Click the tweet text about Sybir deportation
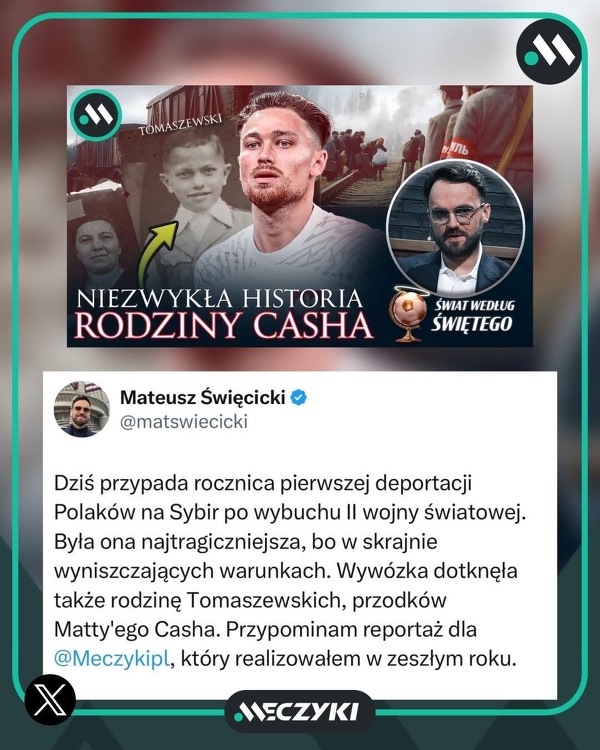Viewport: 600px width, 750px height. (x=289, y=571)
